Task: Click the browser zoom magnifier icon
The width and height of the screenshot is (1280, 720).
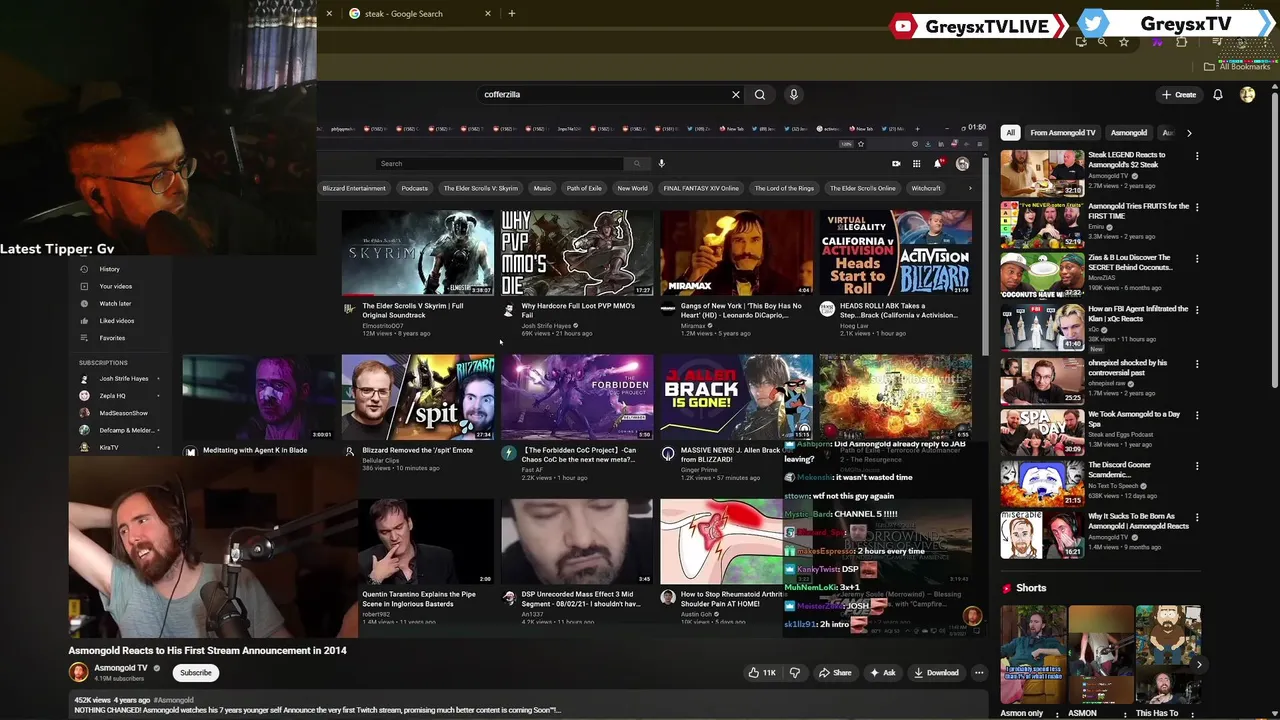Action: coord(1102,42)
